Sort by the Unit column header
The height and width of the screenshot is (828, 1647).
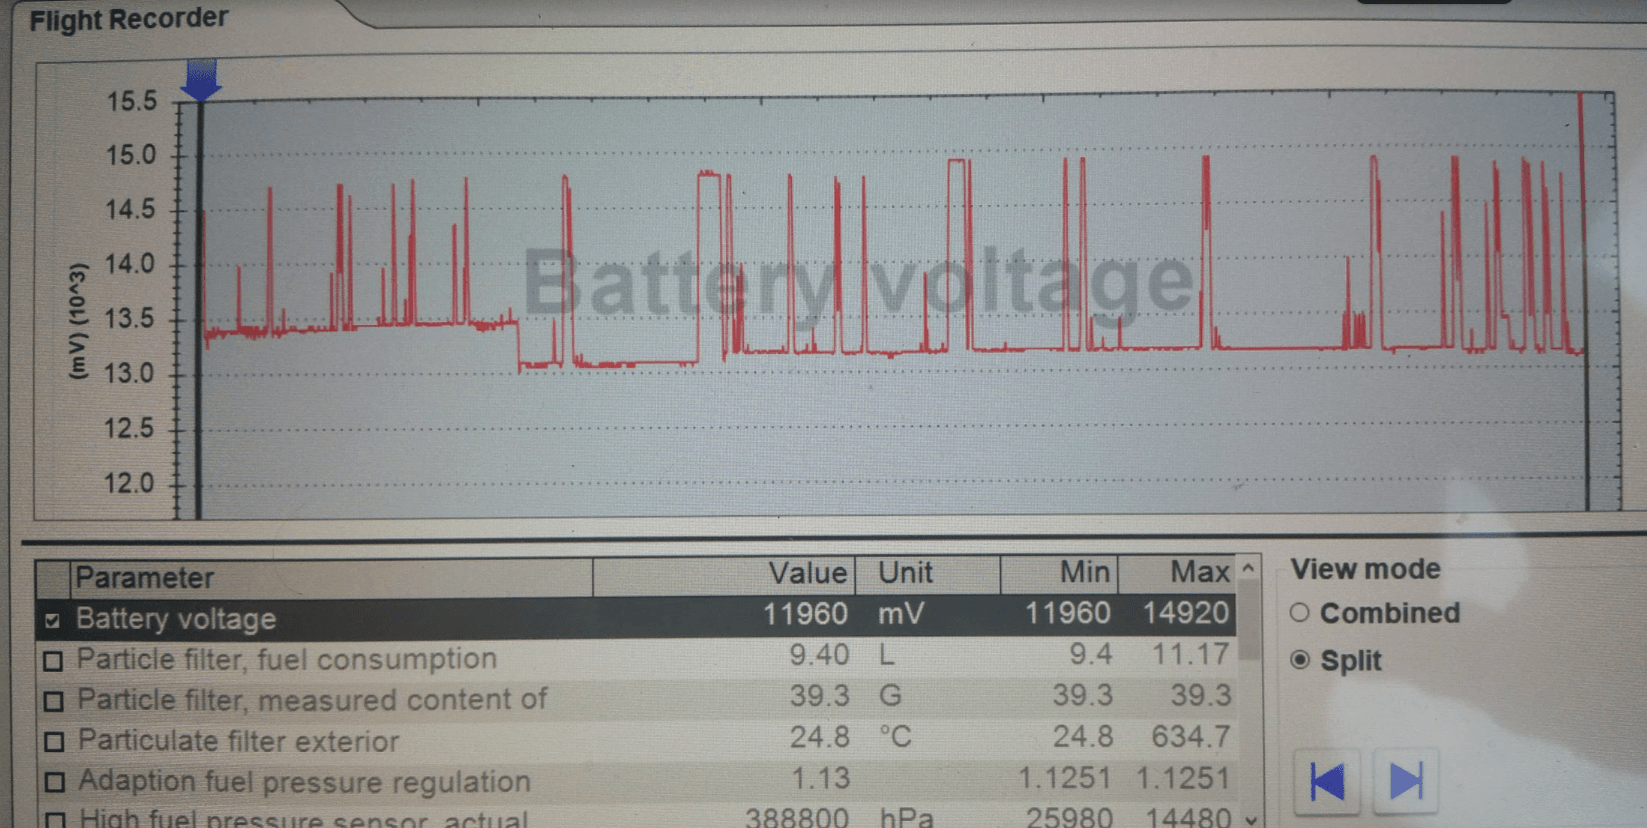click(x=927, y=574)
